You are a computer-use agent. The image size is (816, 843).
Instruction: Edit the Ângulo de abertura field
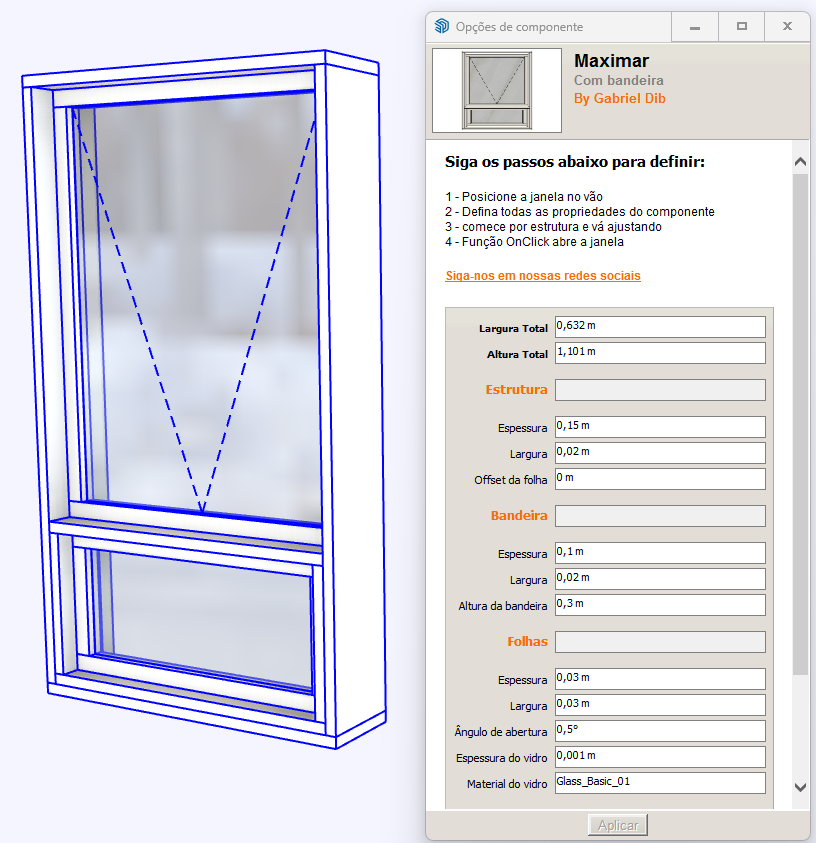(x=659, y=731)
